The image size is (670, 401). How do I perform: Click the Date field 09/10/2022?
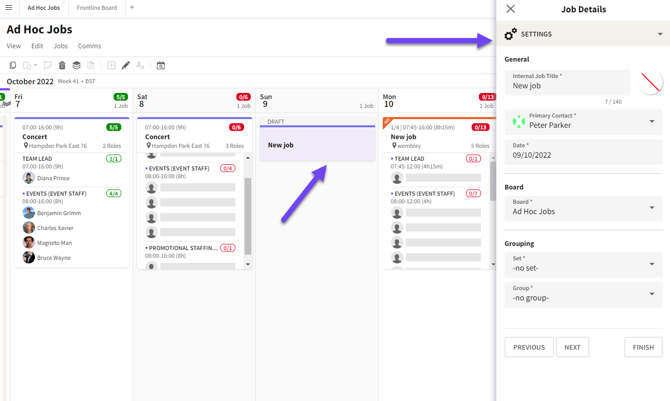[x=583, y=151]
